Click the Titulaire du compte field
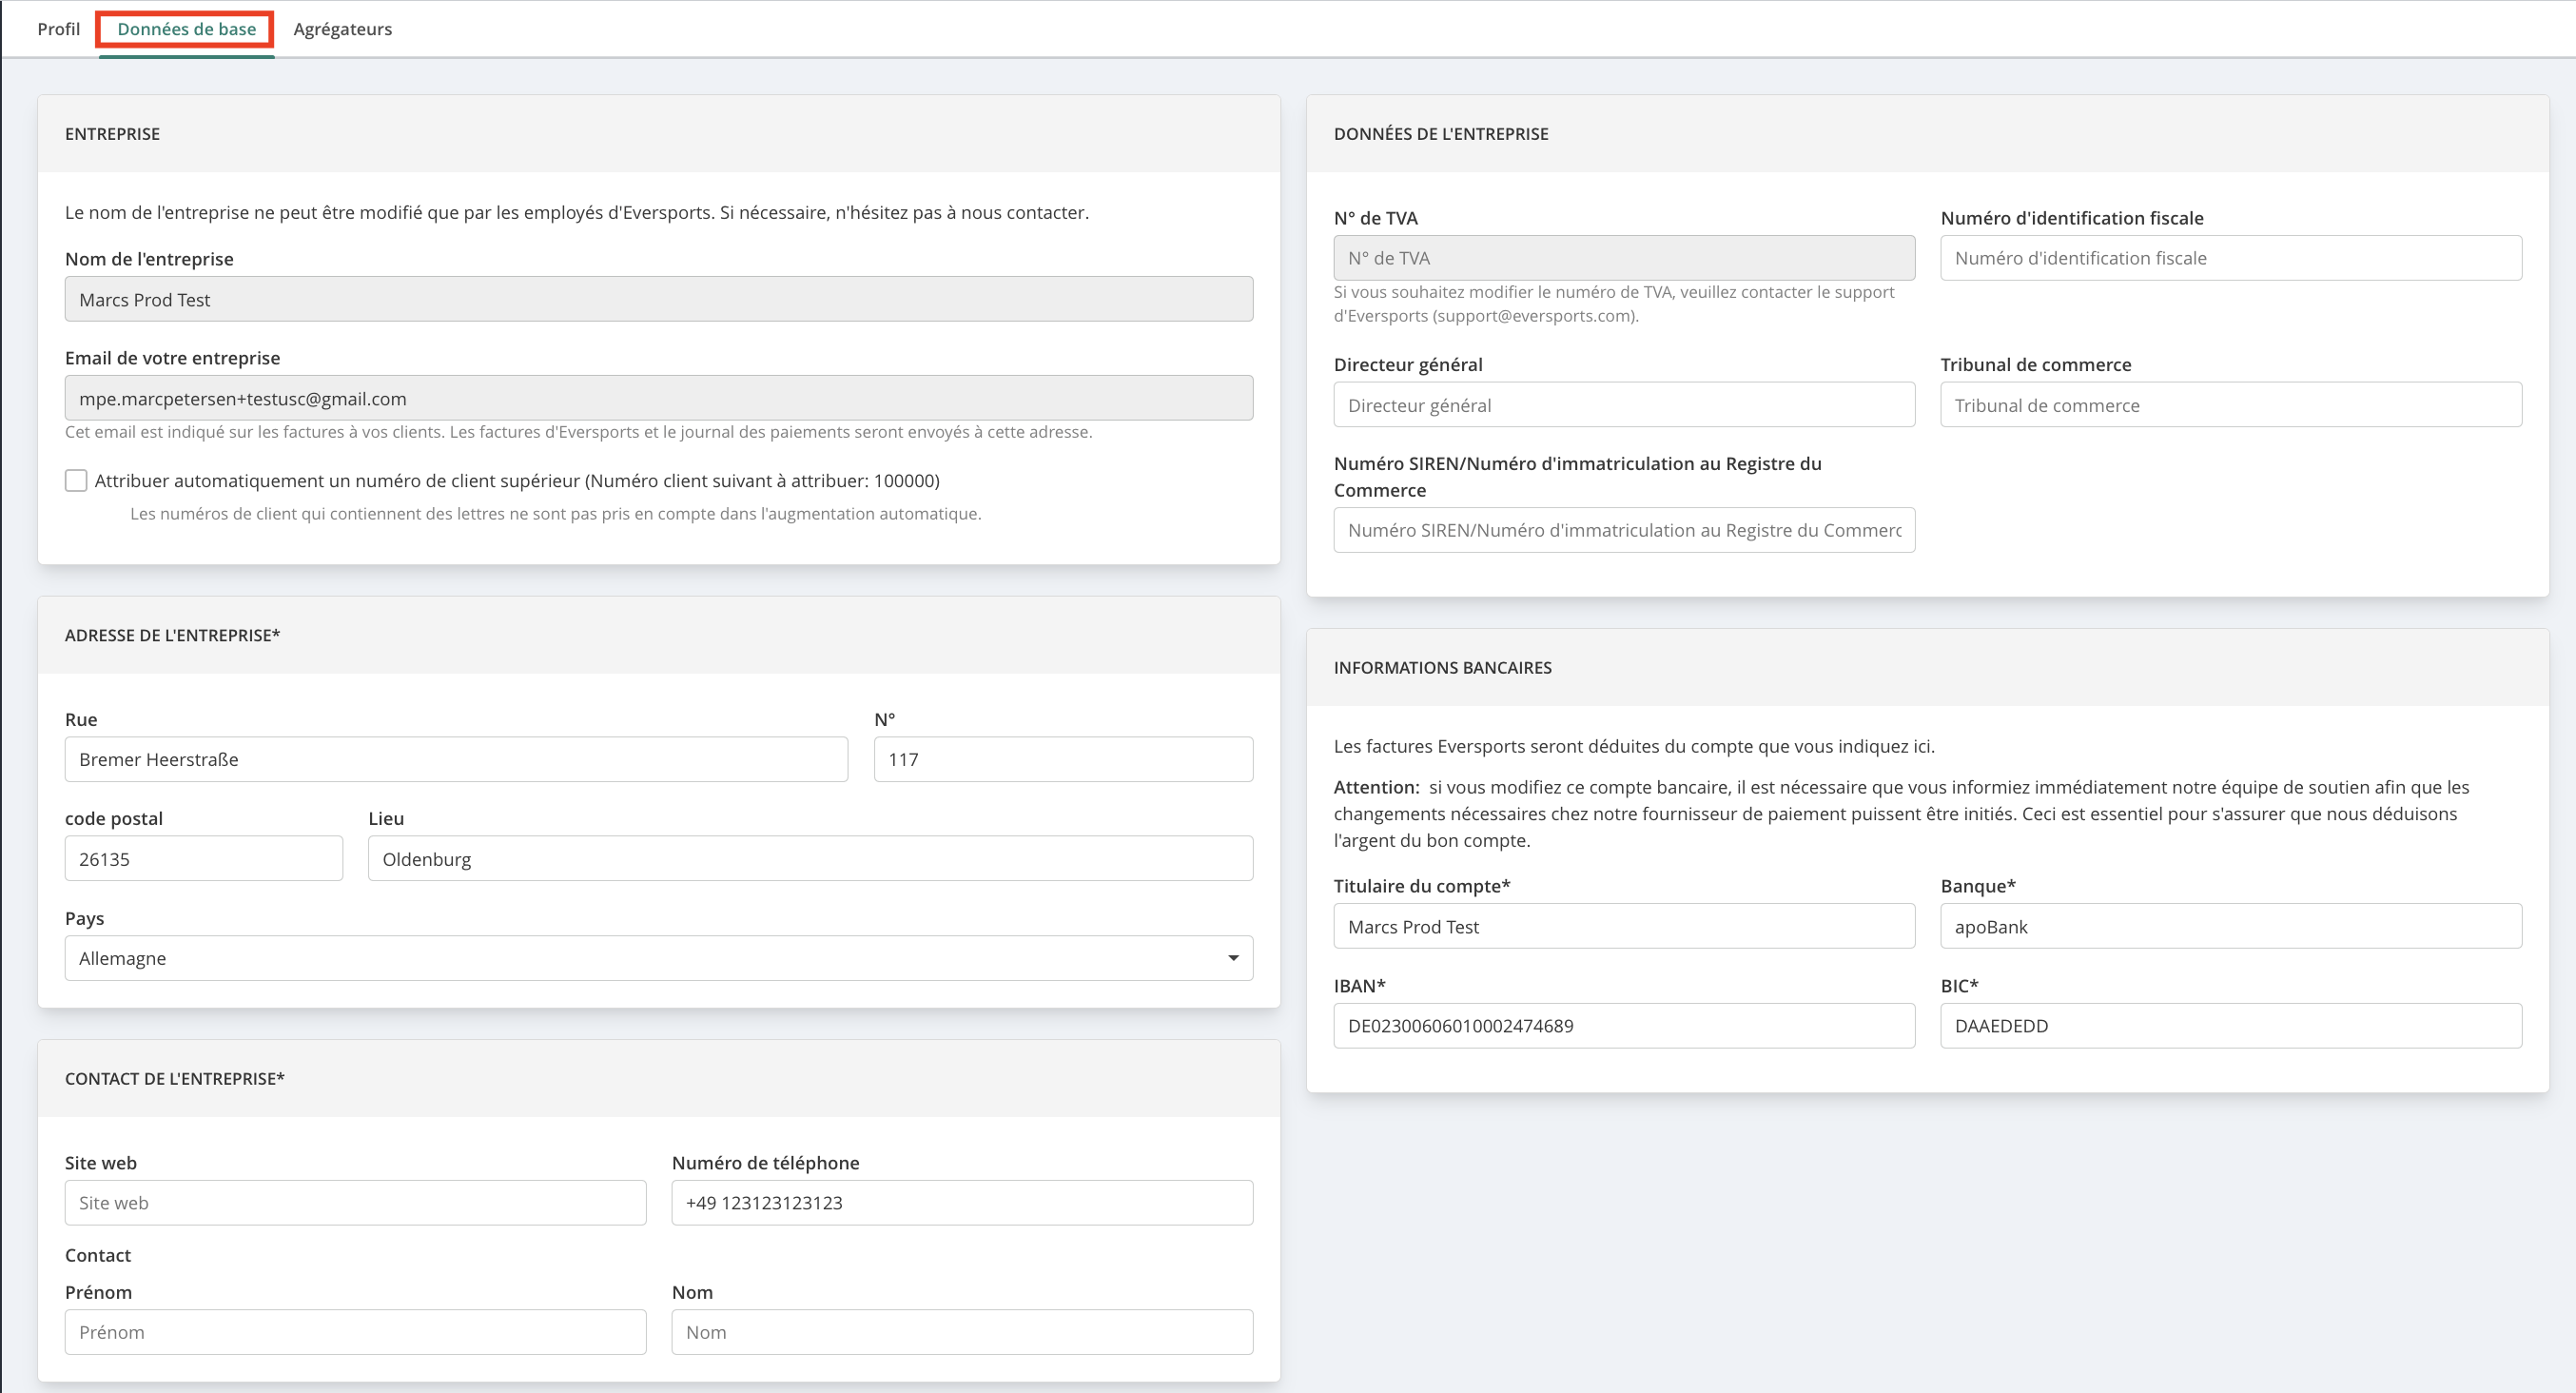The width and height of the screenshot is (2576, 1393). [x=1624, y=926]
